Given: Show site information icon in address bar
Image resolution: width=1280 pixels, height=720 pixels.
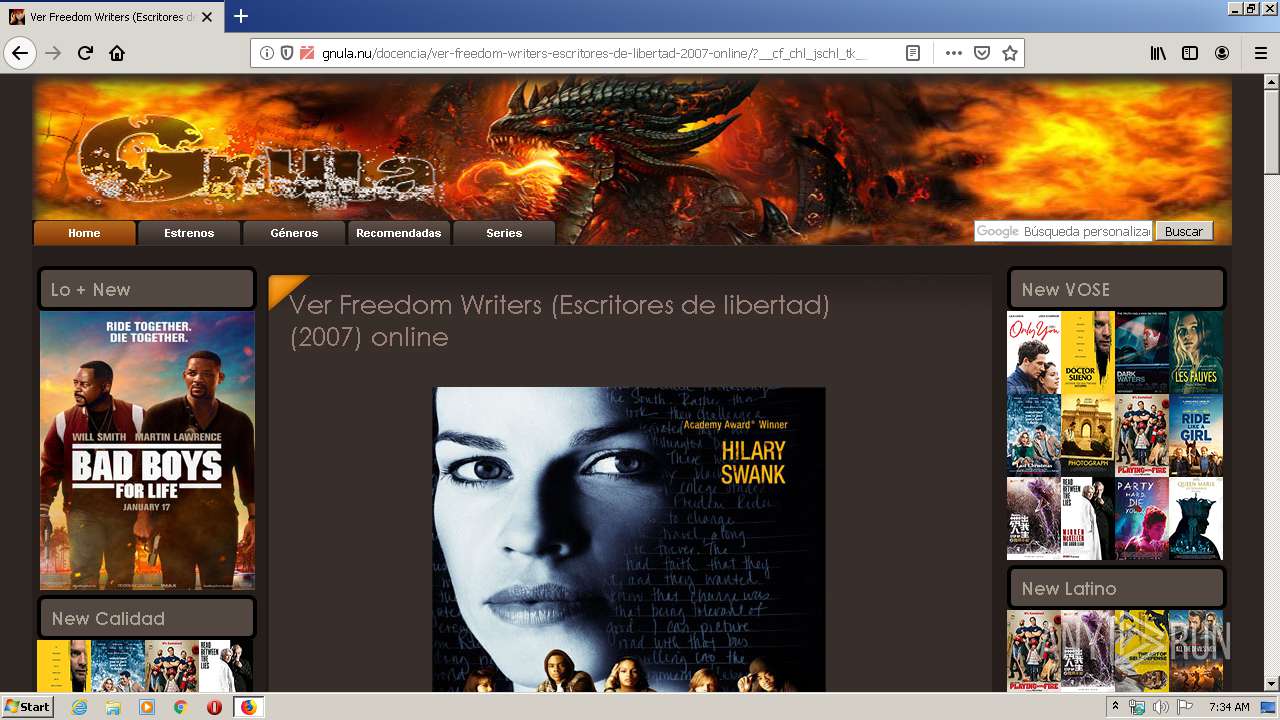Looking at the screenshot, I should tap(267, 53).
